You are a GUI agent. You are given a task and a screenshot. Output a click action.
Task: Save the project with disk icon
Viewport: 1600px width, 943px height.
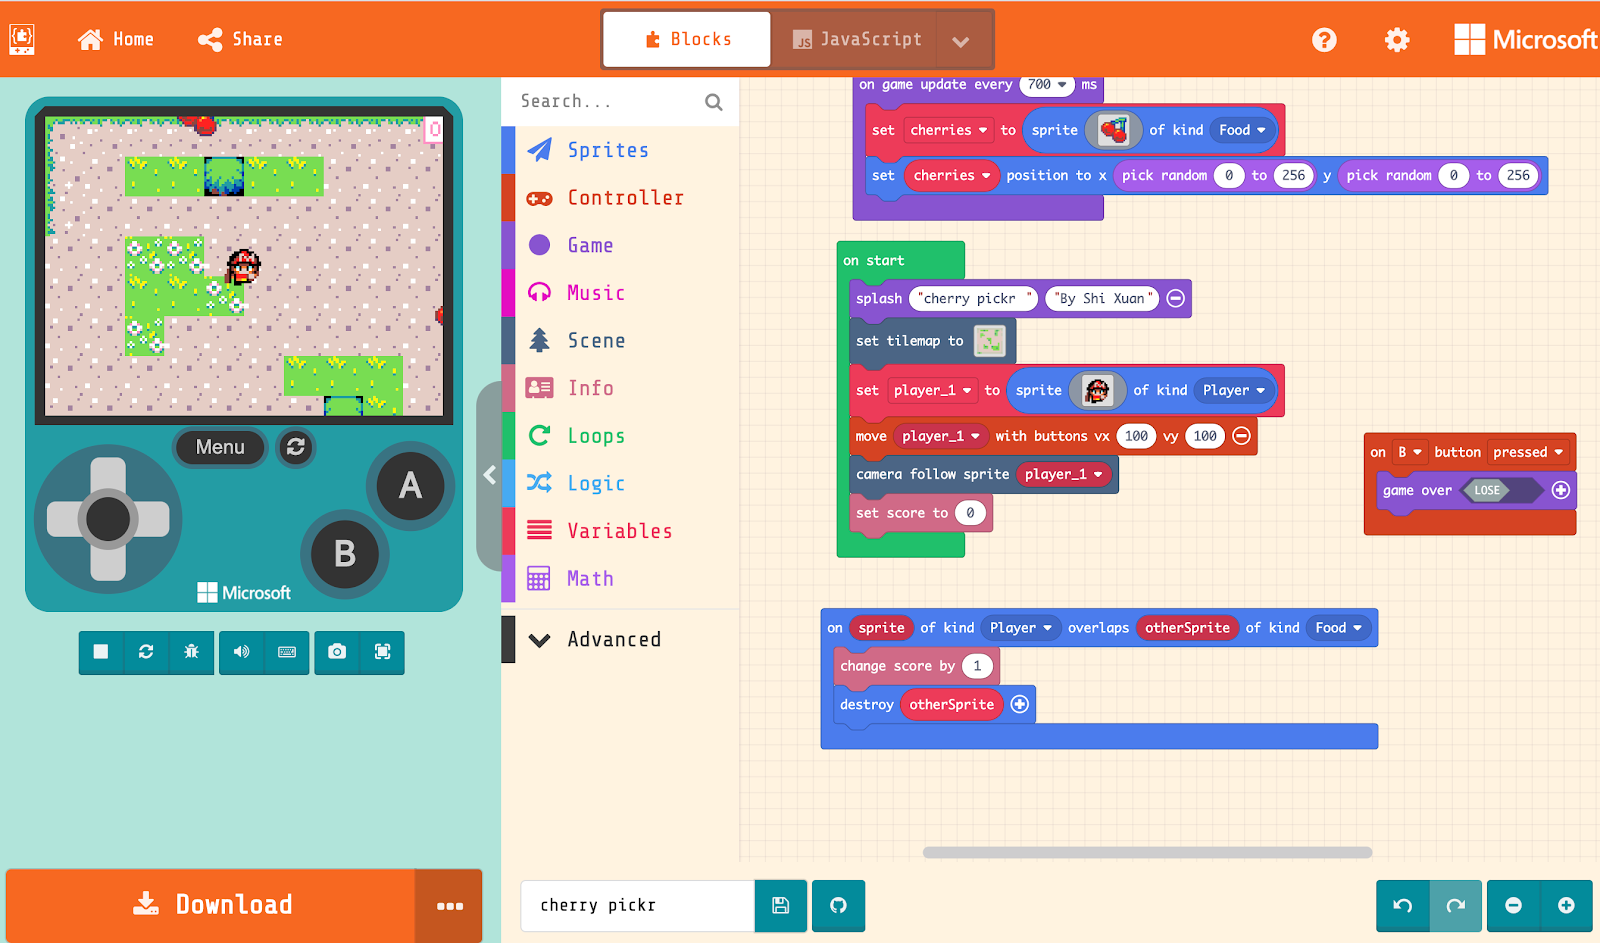pos(781,905)
